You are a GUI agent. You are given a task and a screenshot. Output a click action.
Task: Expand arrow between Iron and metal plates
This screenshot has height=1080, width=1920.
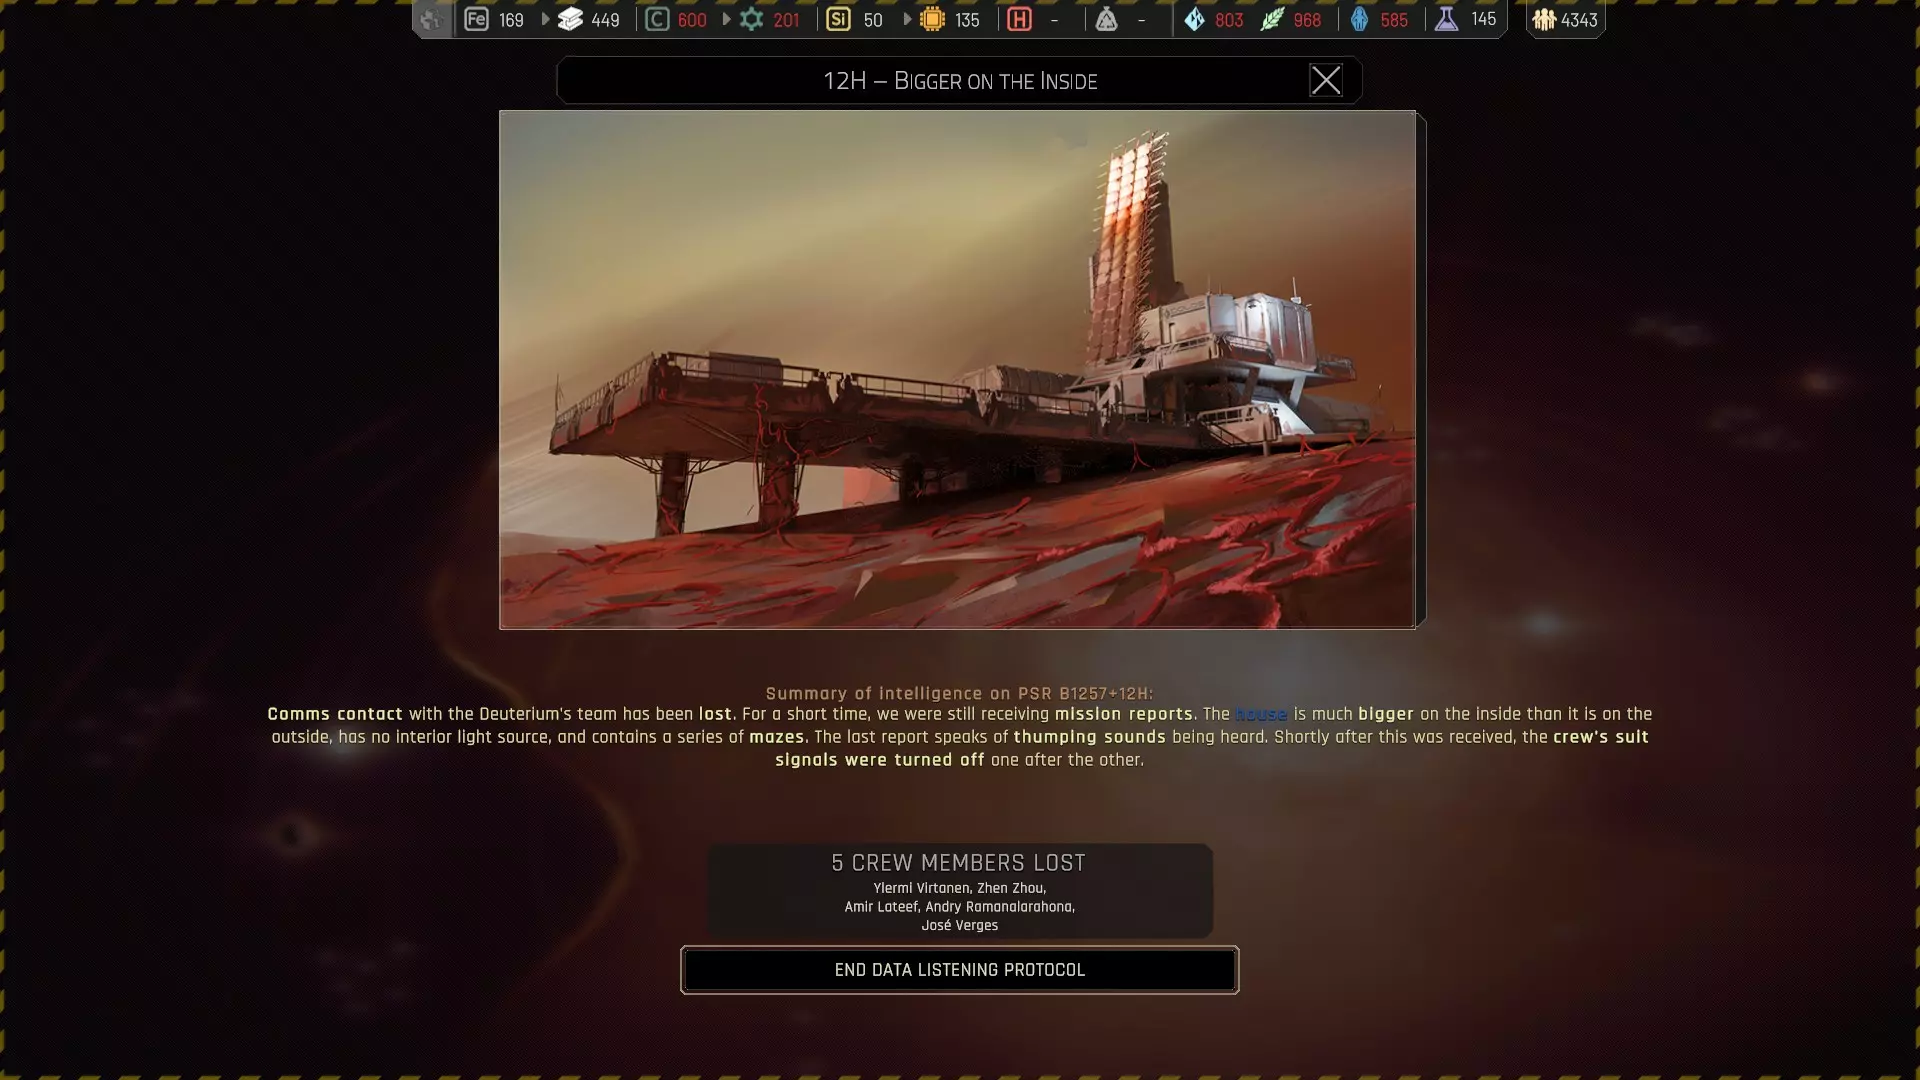click(545, 19)
